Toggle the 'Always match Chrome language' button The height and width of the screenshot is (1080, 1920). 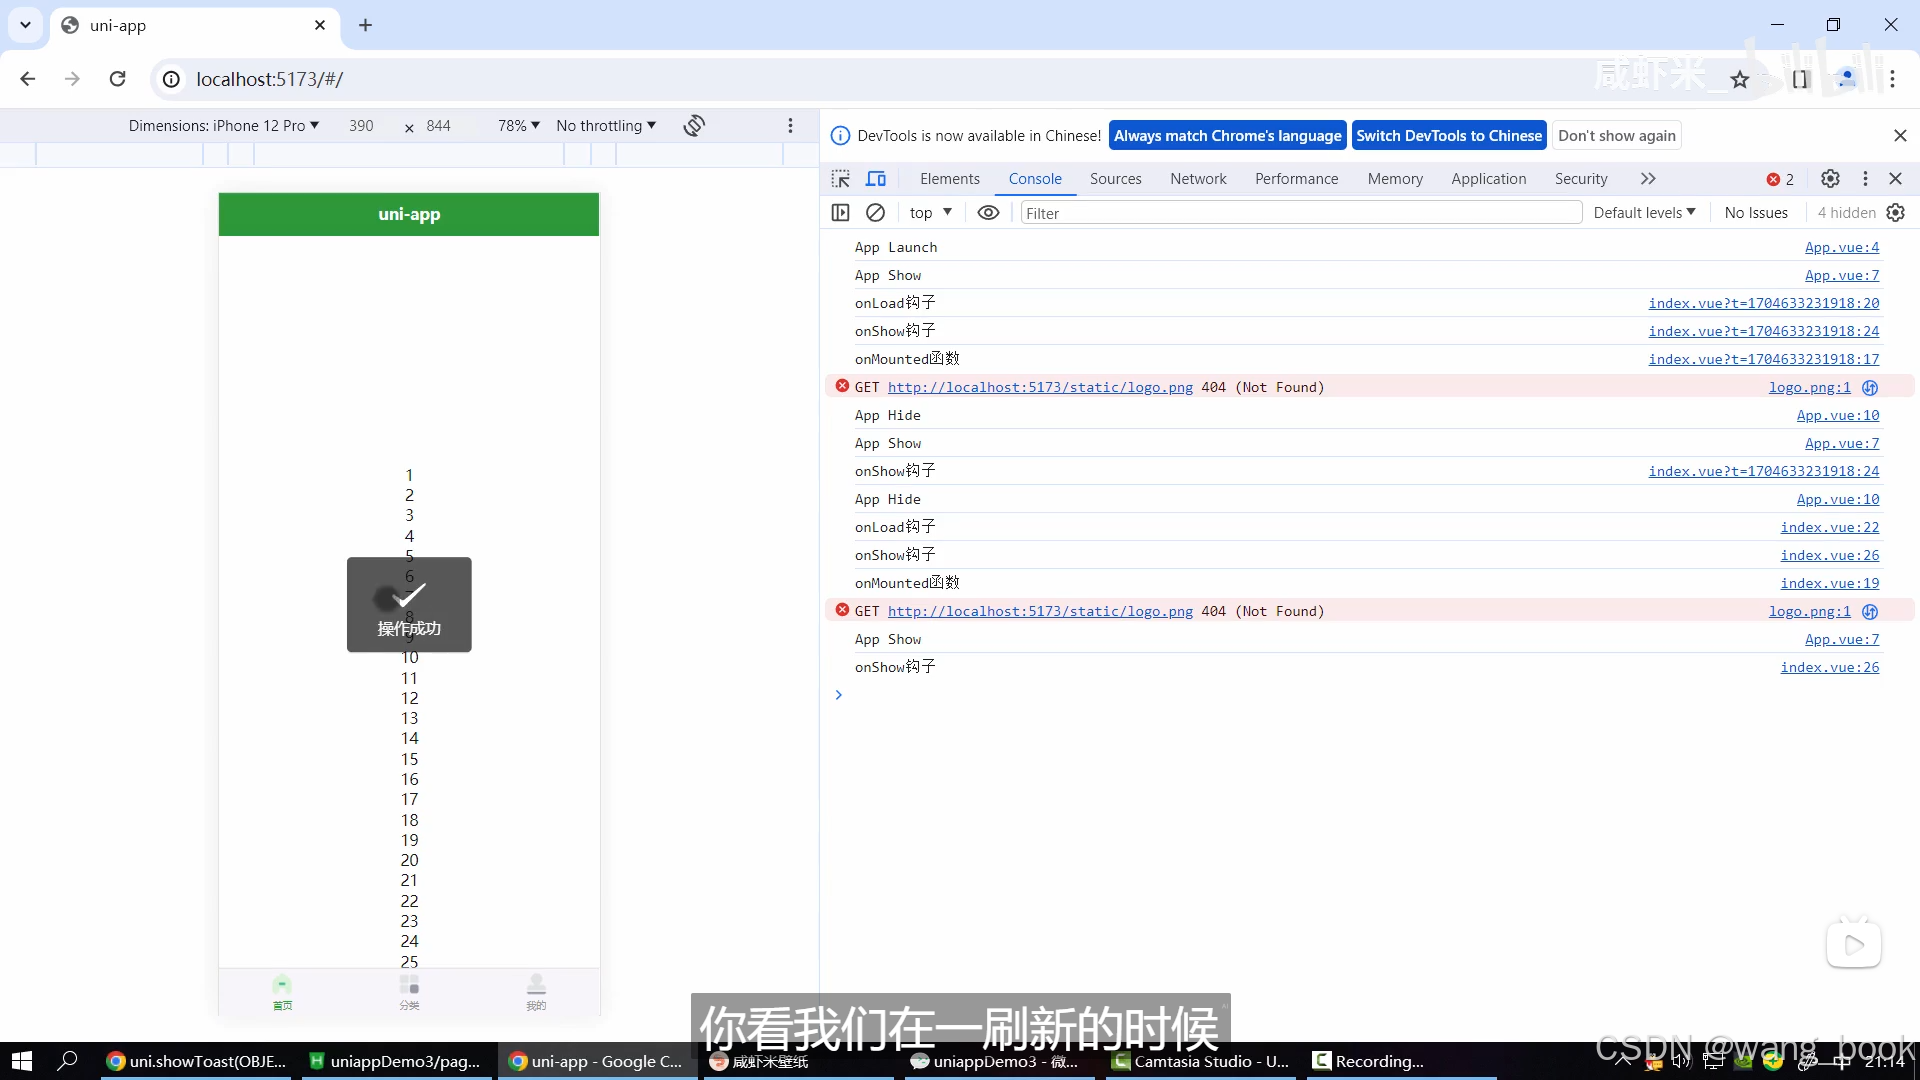(1228, 135)
